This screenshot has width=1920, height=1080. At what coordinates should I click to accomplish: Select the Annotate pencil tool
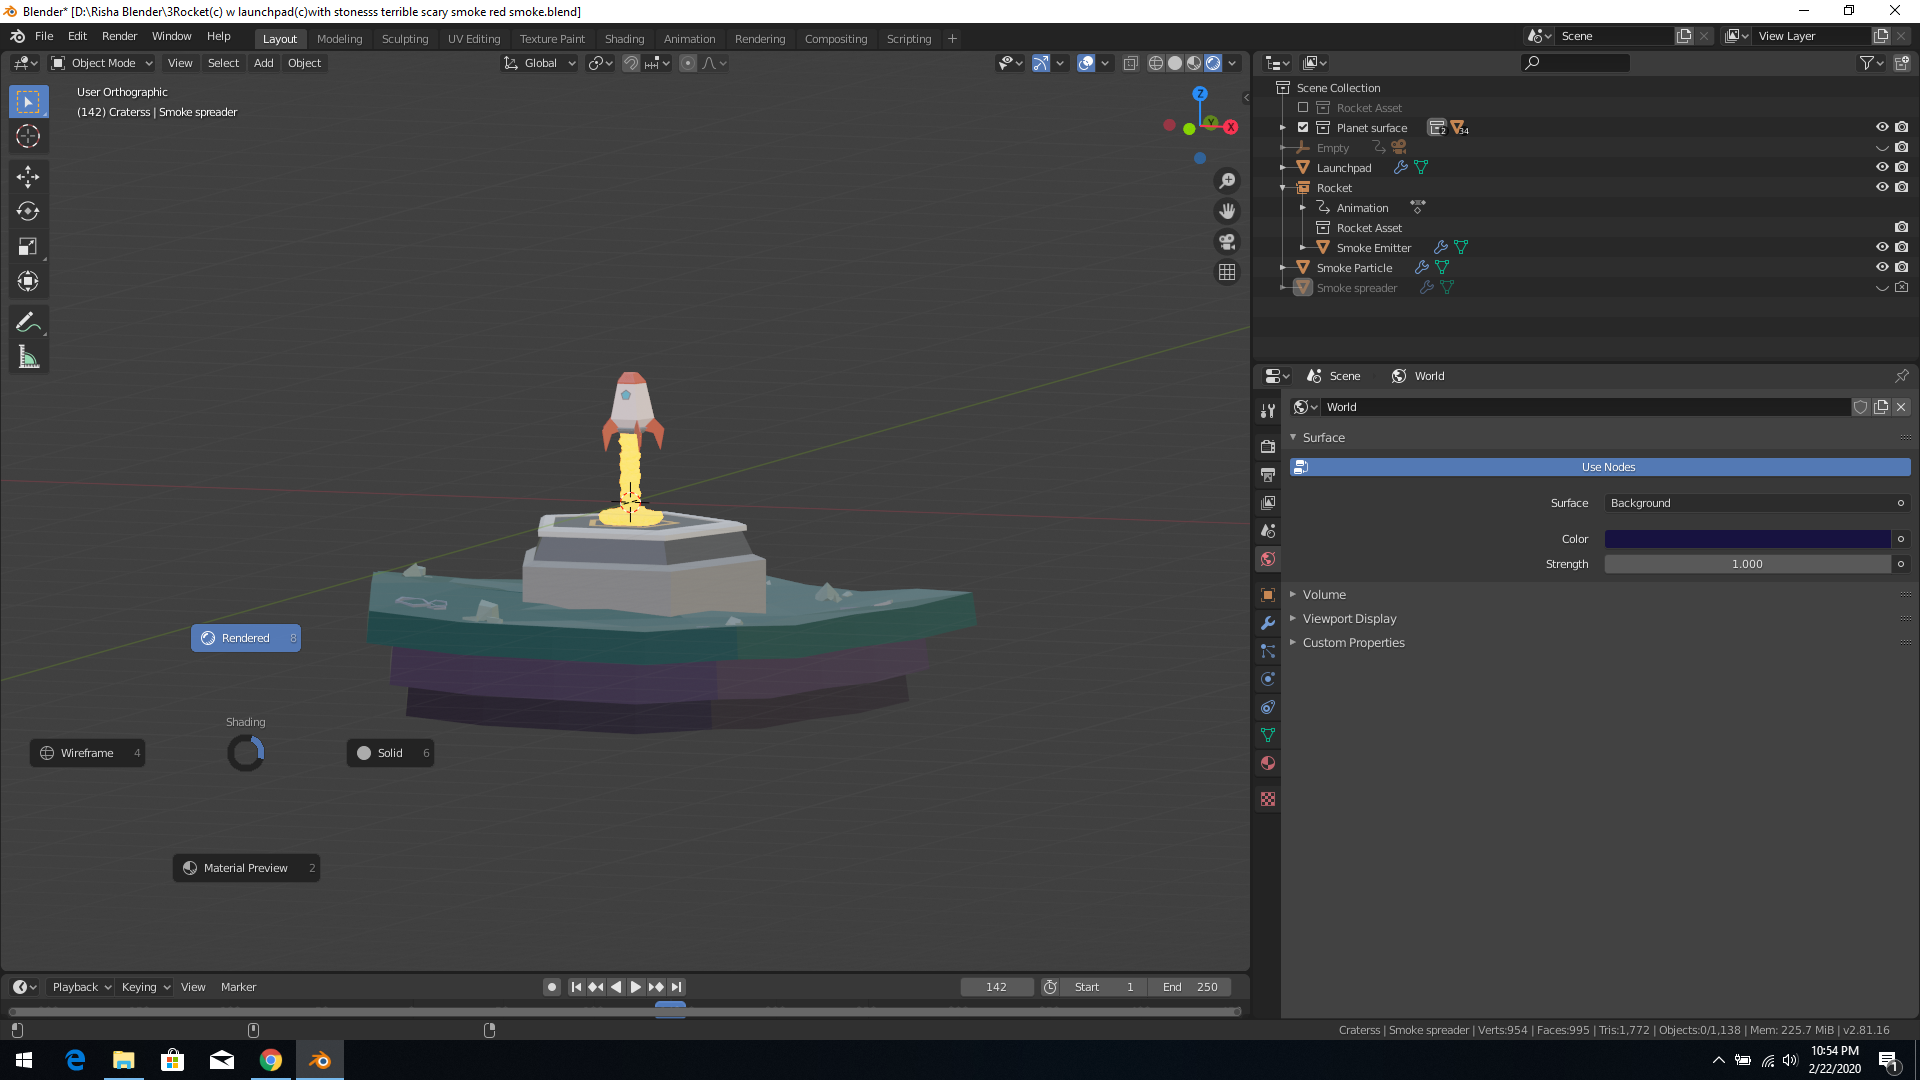tap(28, 322)
